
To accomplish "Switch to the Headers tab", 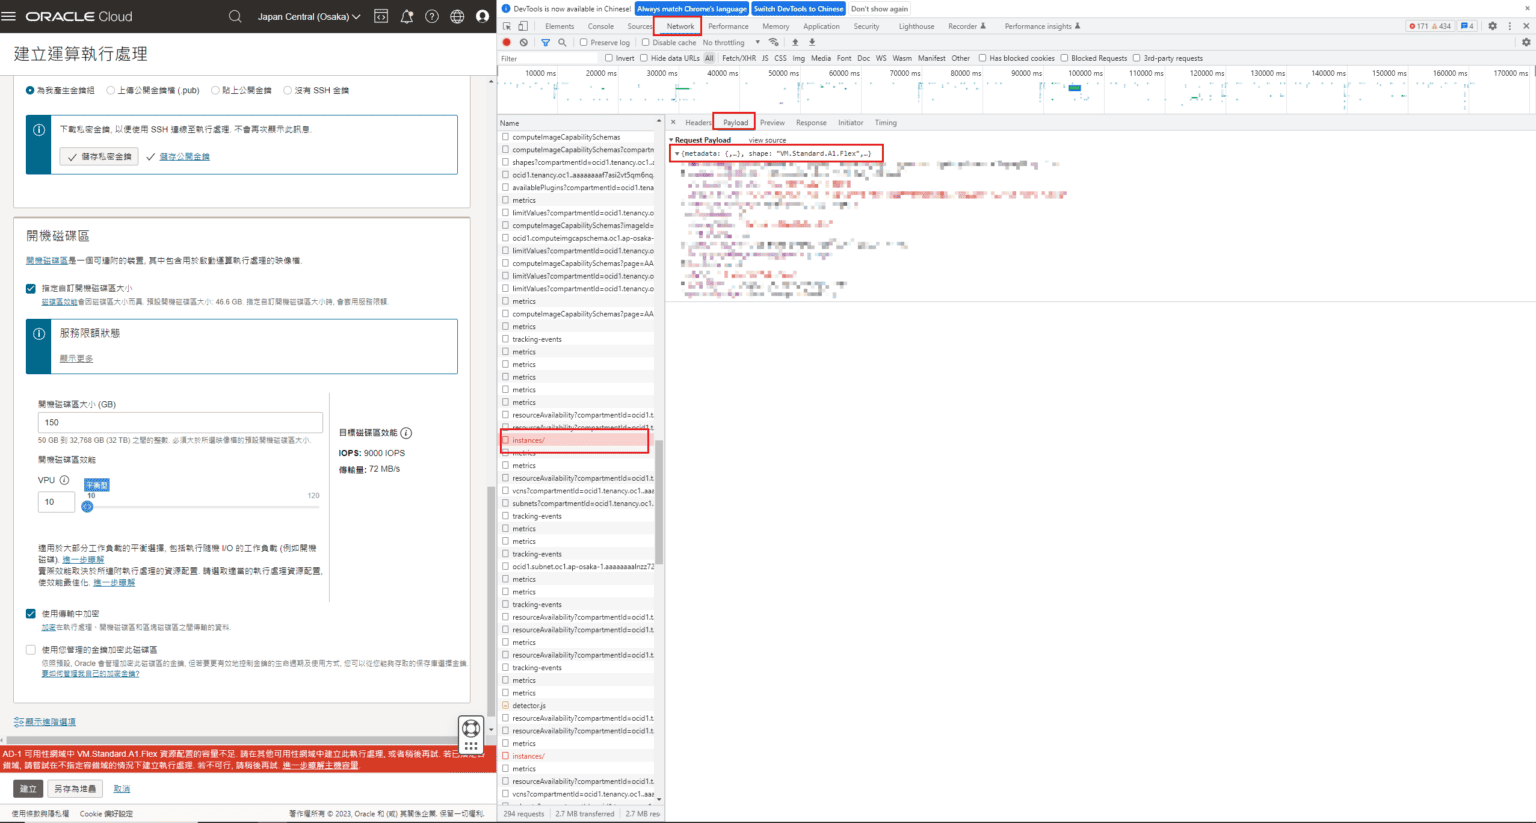I will [x=698, y=122].
